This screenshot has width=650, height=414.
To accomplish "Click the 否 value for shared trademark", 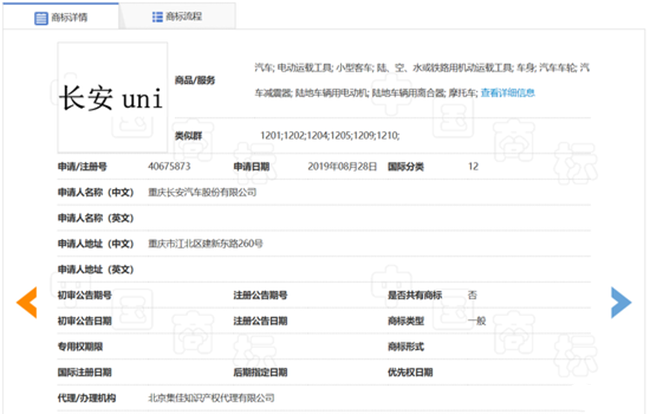I will pos(472,295).
